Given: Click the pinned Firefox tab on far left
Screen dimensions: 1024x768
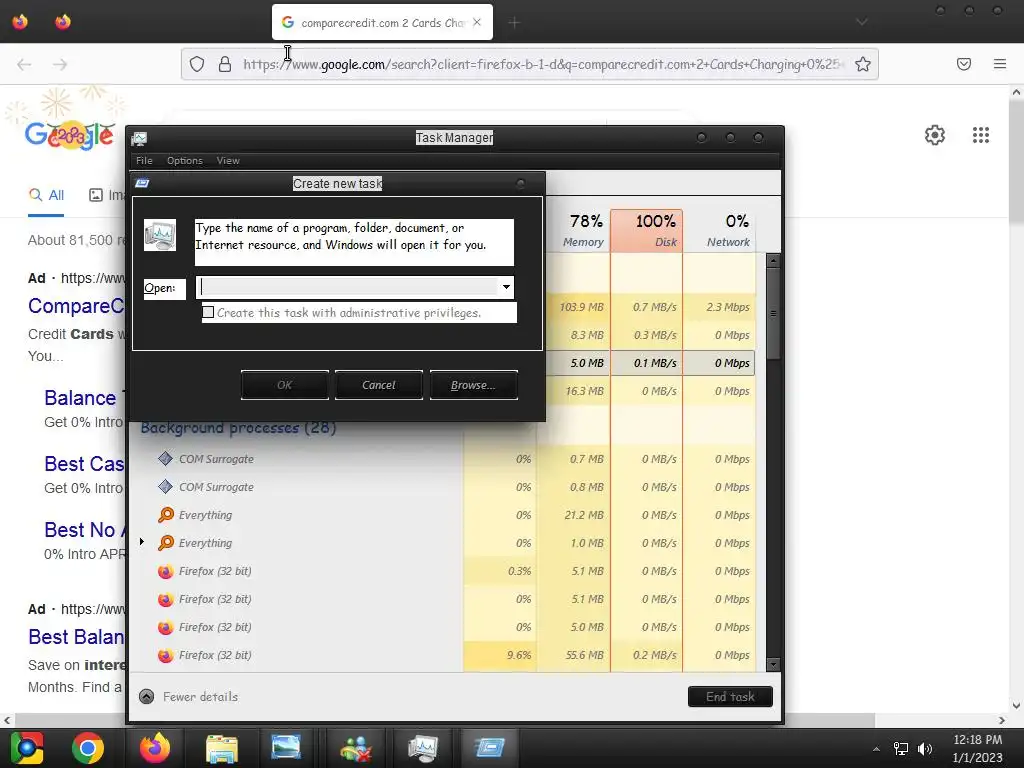Looking at the screenshot, I should (20, 22).
